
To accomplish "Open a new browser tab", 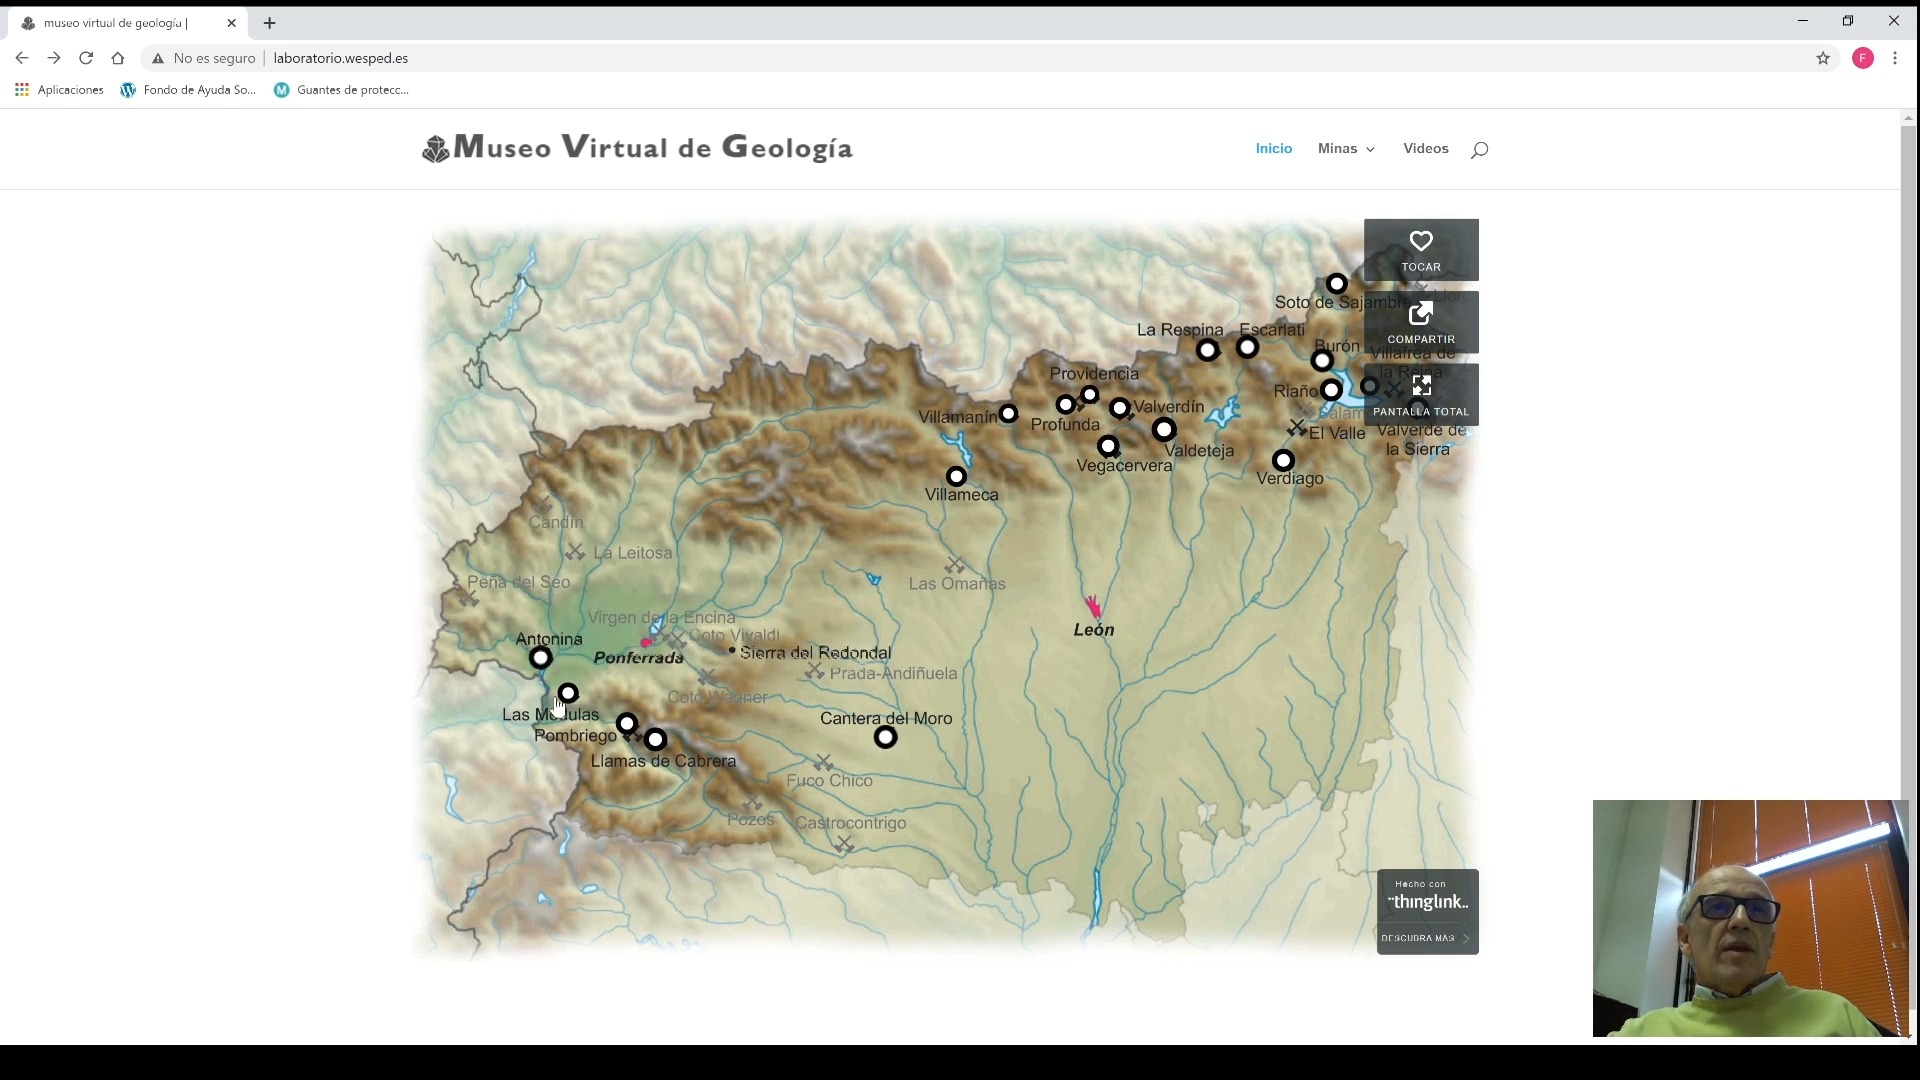I will [x=269, y=23].
